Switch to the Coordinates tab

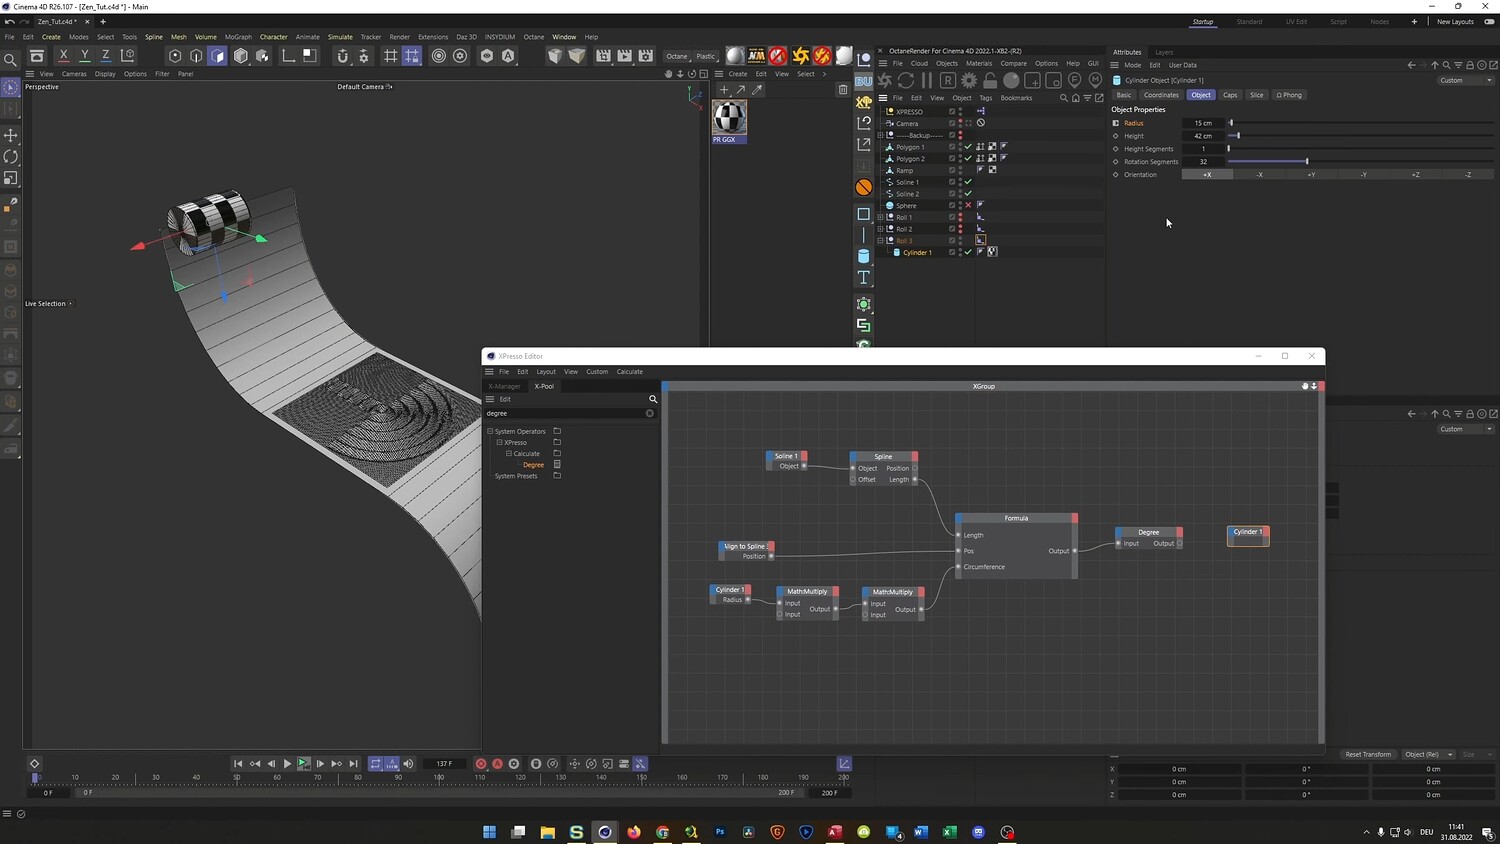1161,95
